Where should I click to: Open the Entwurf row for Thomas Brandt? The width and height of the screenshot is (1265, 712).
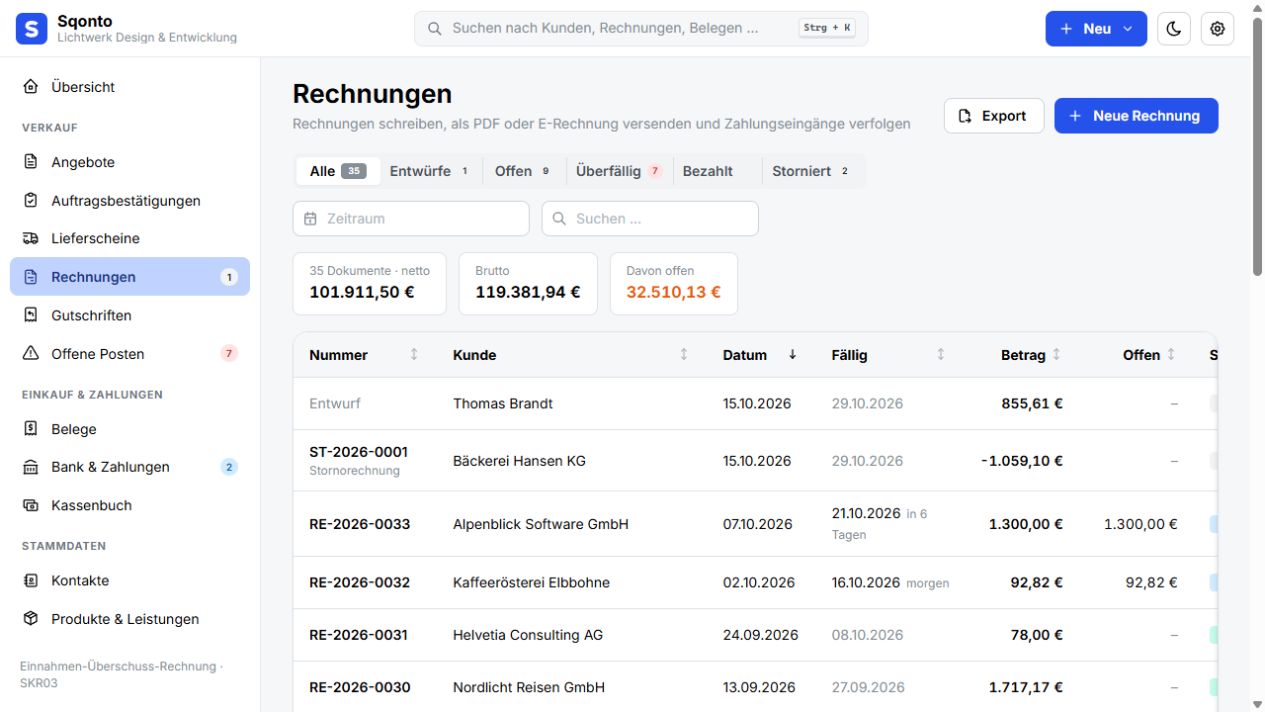coord(755,404)
